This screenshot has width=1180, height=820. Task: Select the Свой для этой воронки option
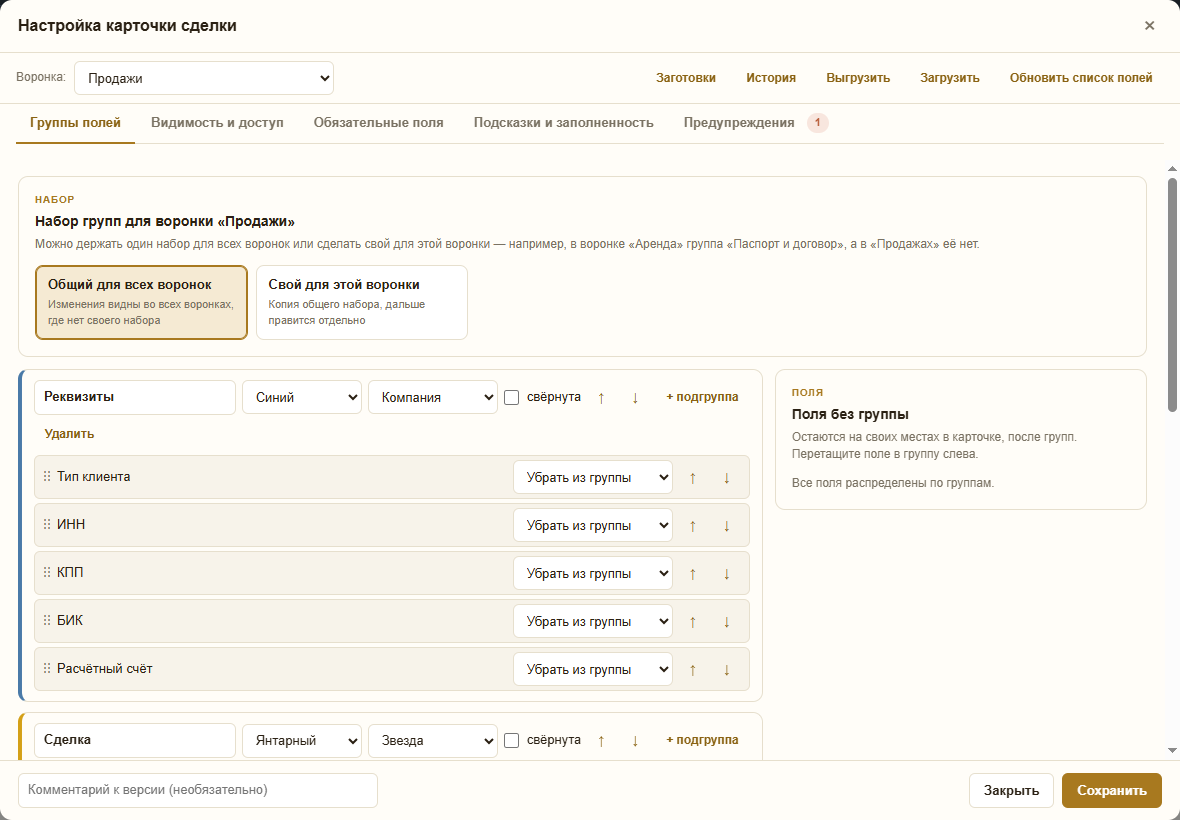point(362,302)
